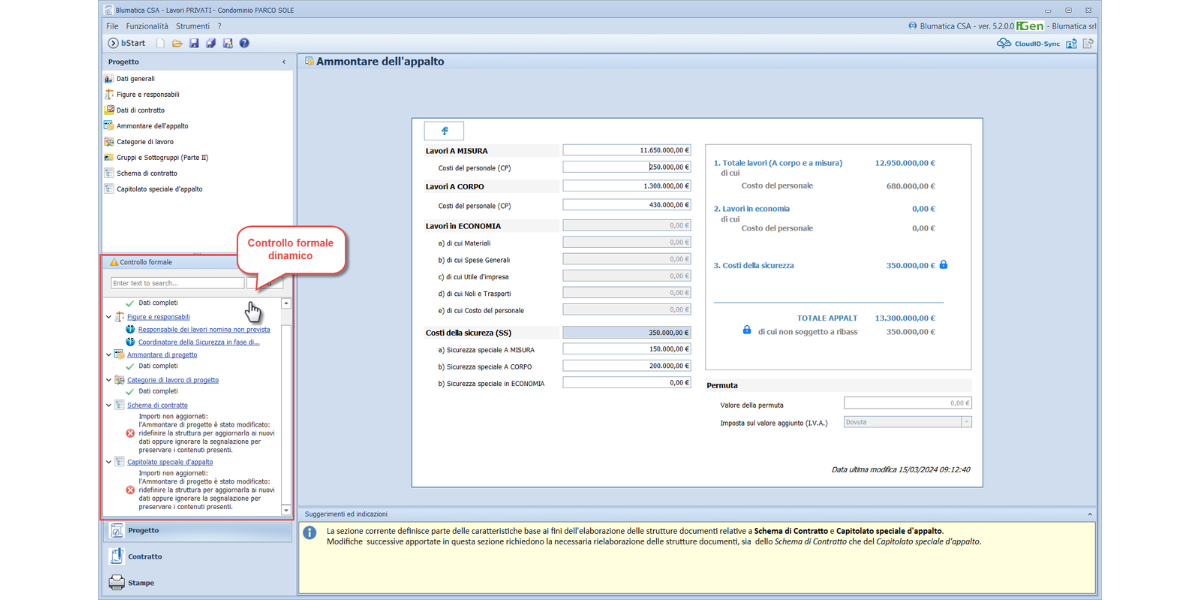Open help via blue question mark icon
1200x600 pixels.
click(x=244, y=43)
